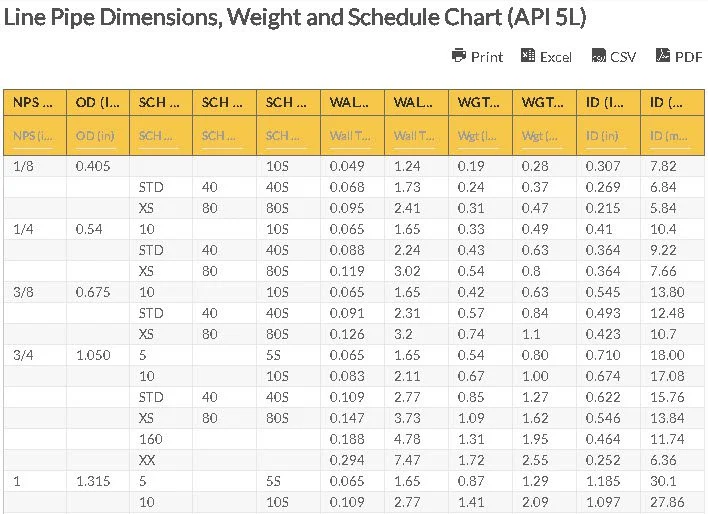Image resolution: width=708 pixels, height=514 pixels.
Task: Download data using the CSV icon
Action: tap(598, 56)
